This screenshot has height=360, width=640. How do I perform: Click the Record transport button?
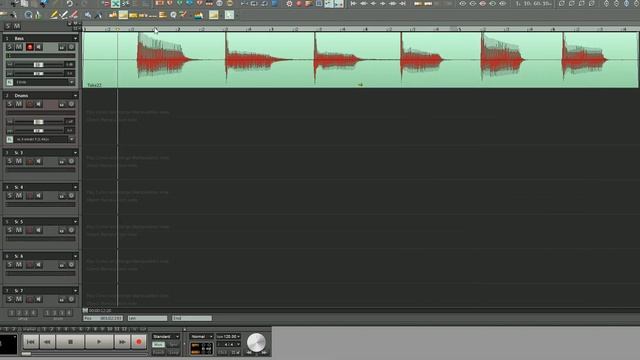pyautogui.click(x=138, y=342)
